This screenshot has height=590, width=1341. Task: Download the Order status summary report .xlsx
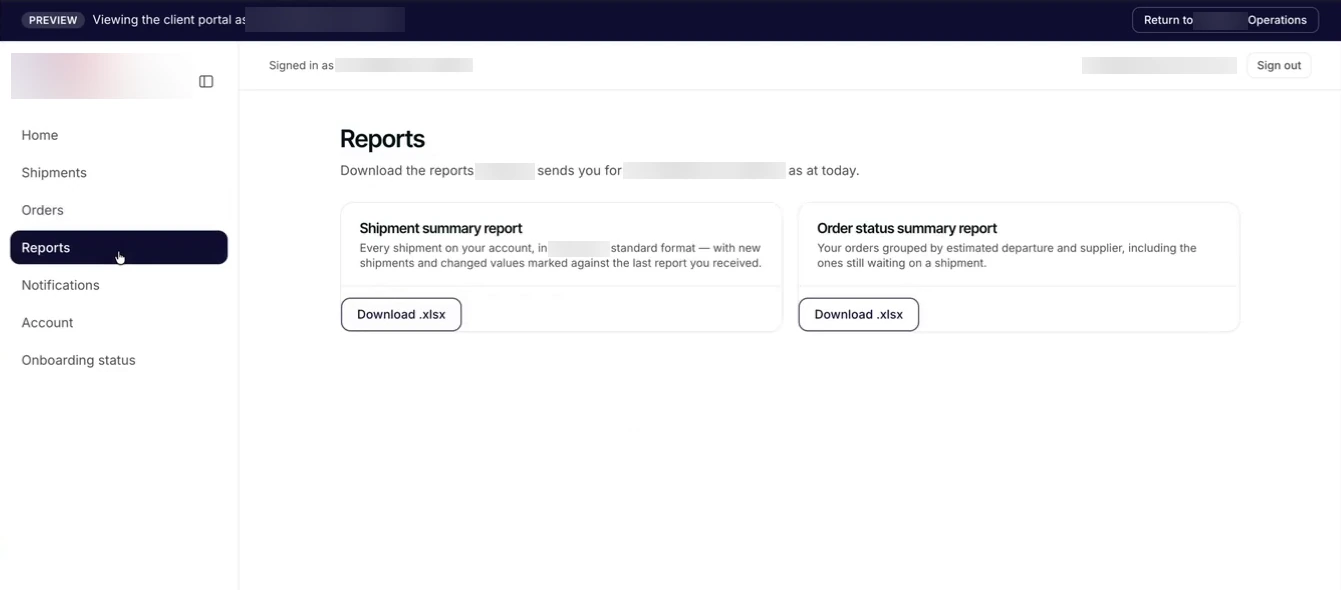click(x=858, y=314)
